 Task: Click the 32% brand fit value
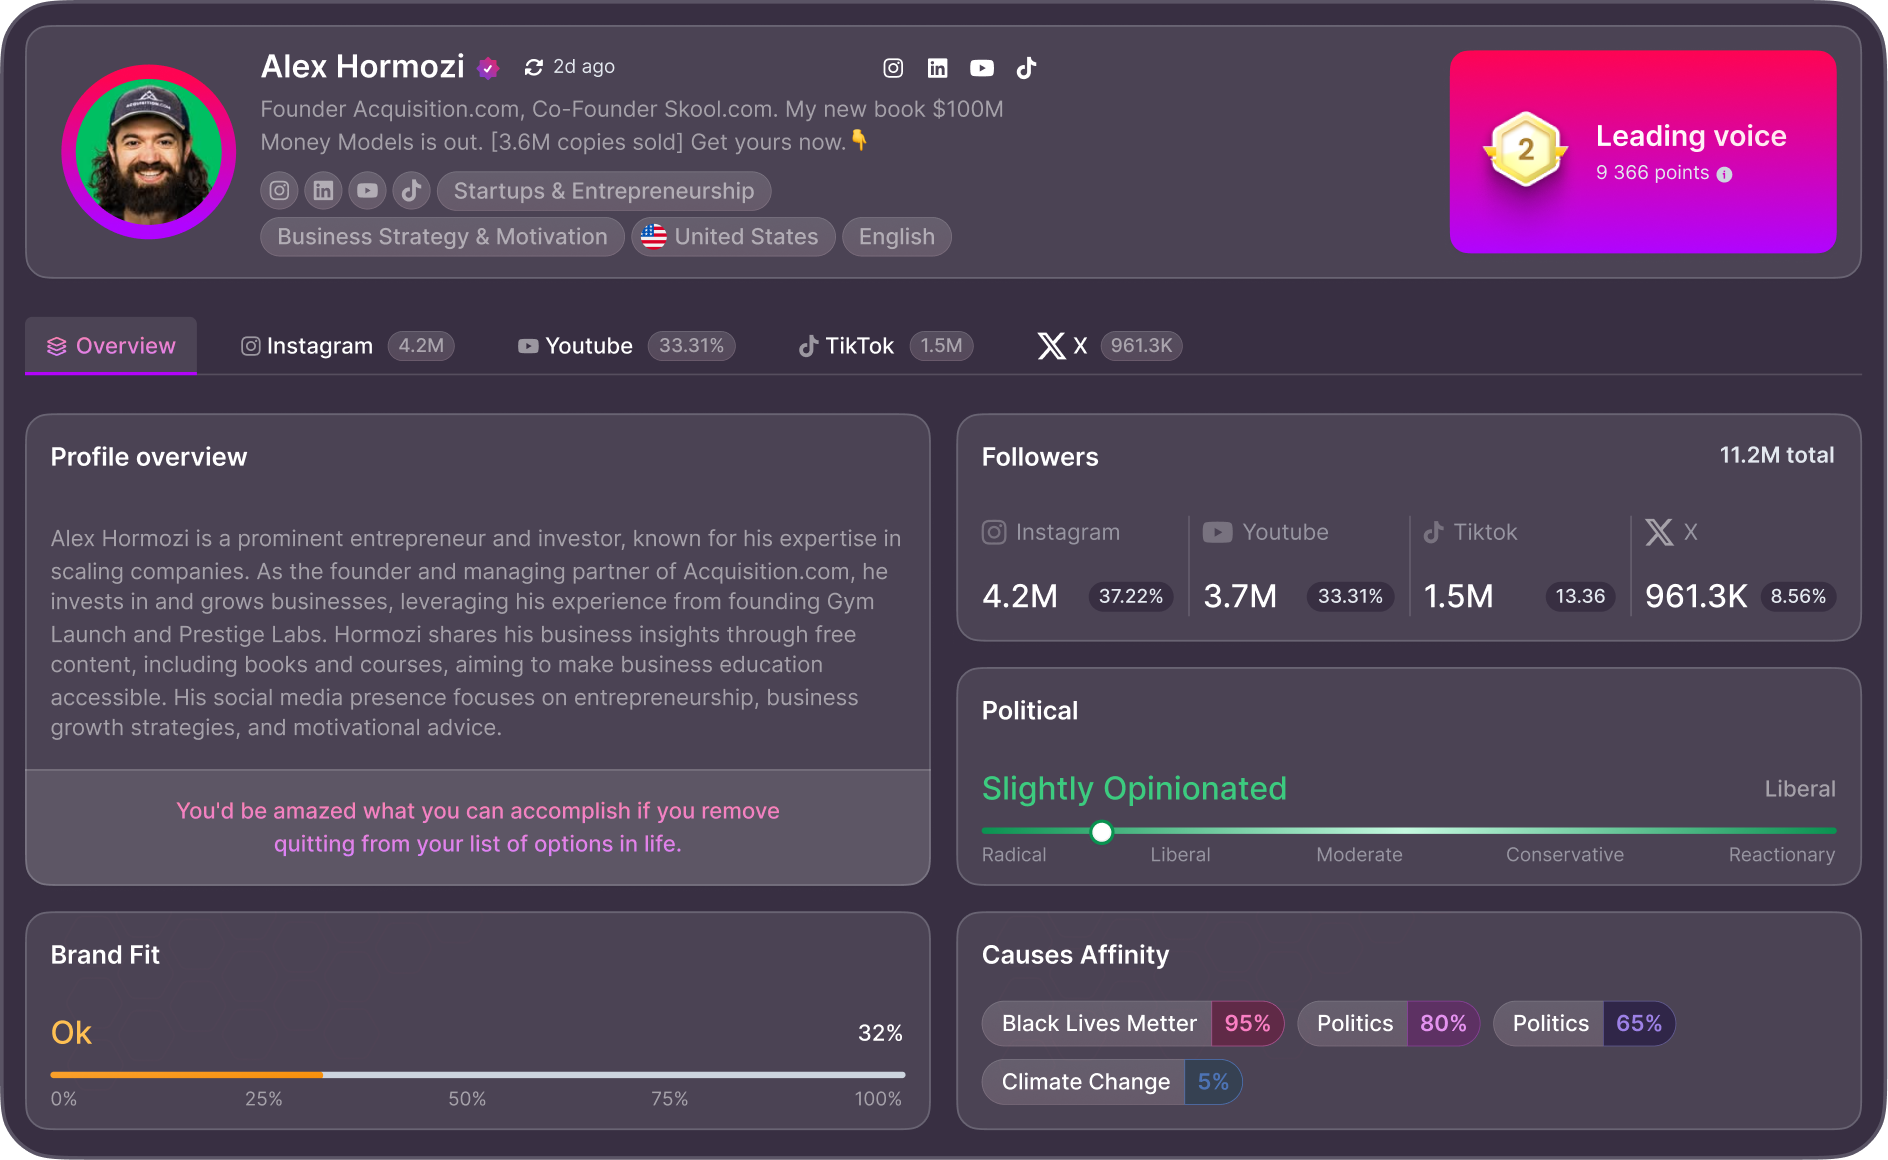click(880, 1033)
